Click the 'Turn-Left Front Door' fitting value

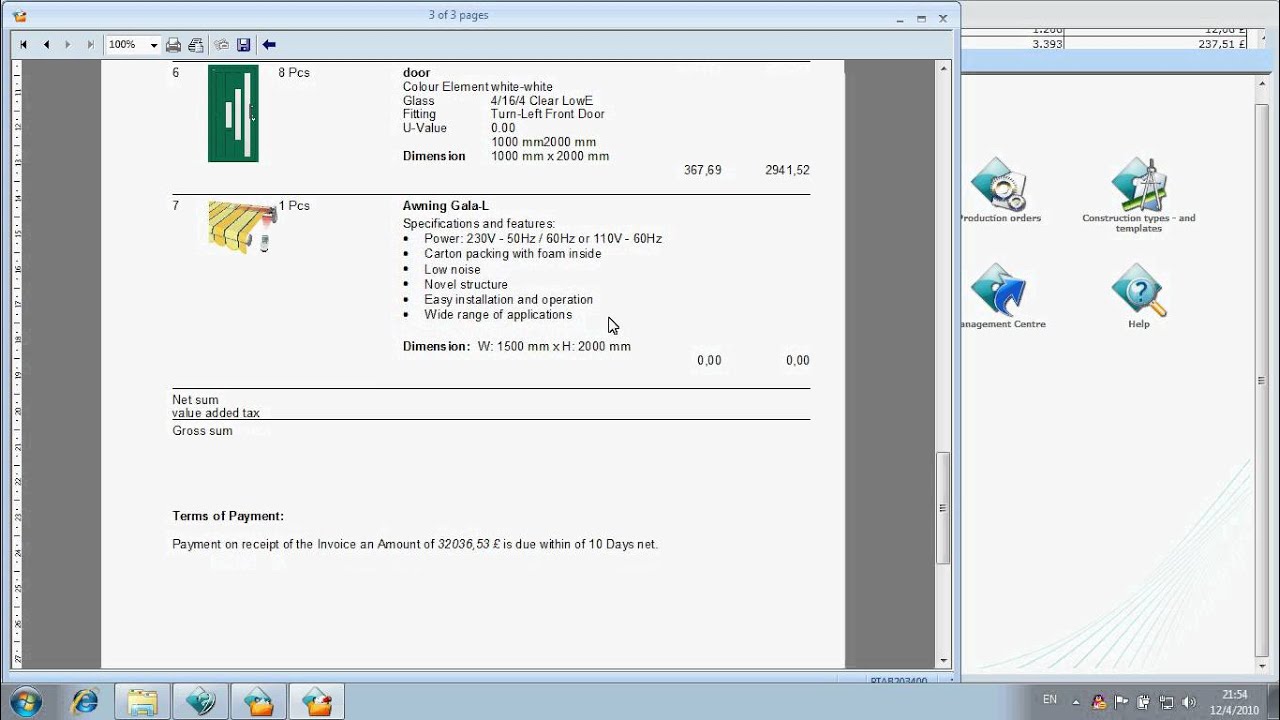click(x=548, y=114)
